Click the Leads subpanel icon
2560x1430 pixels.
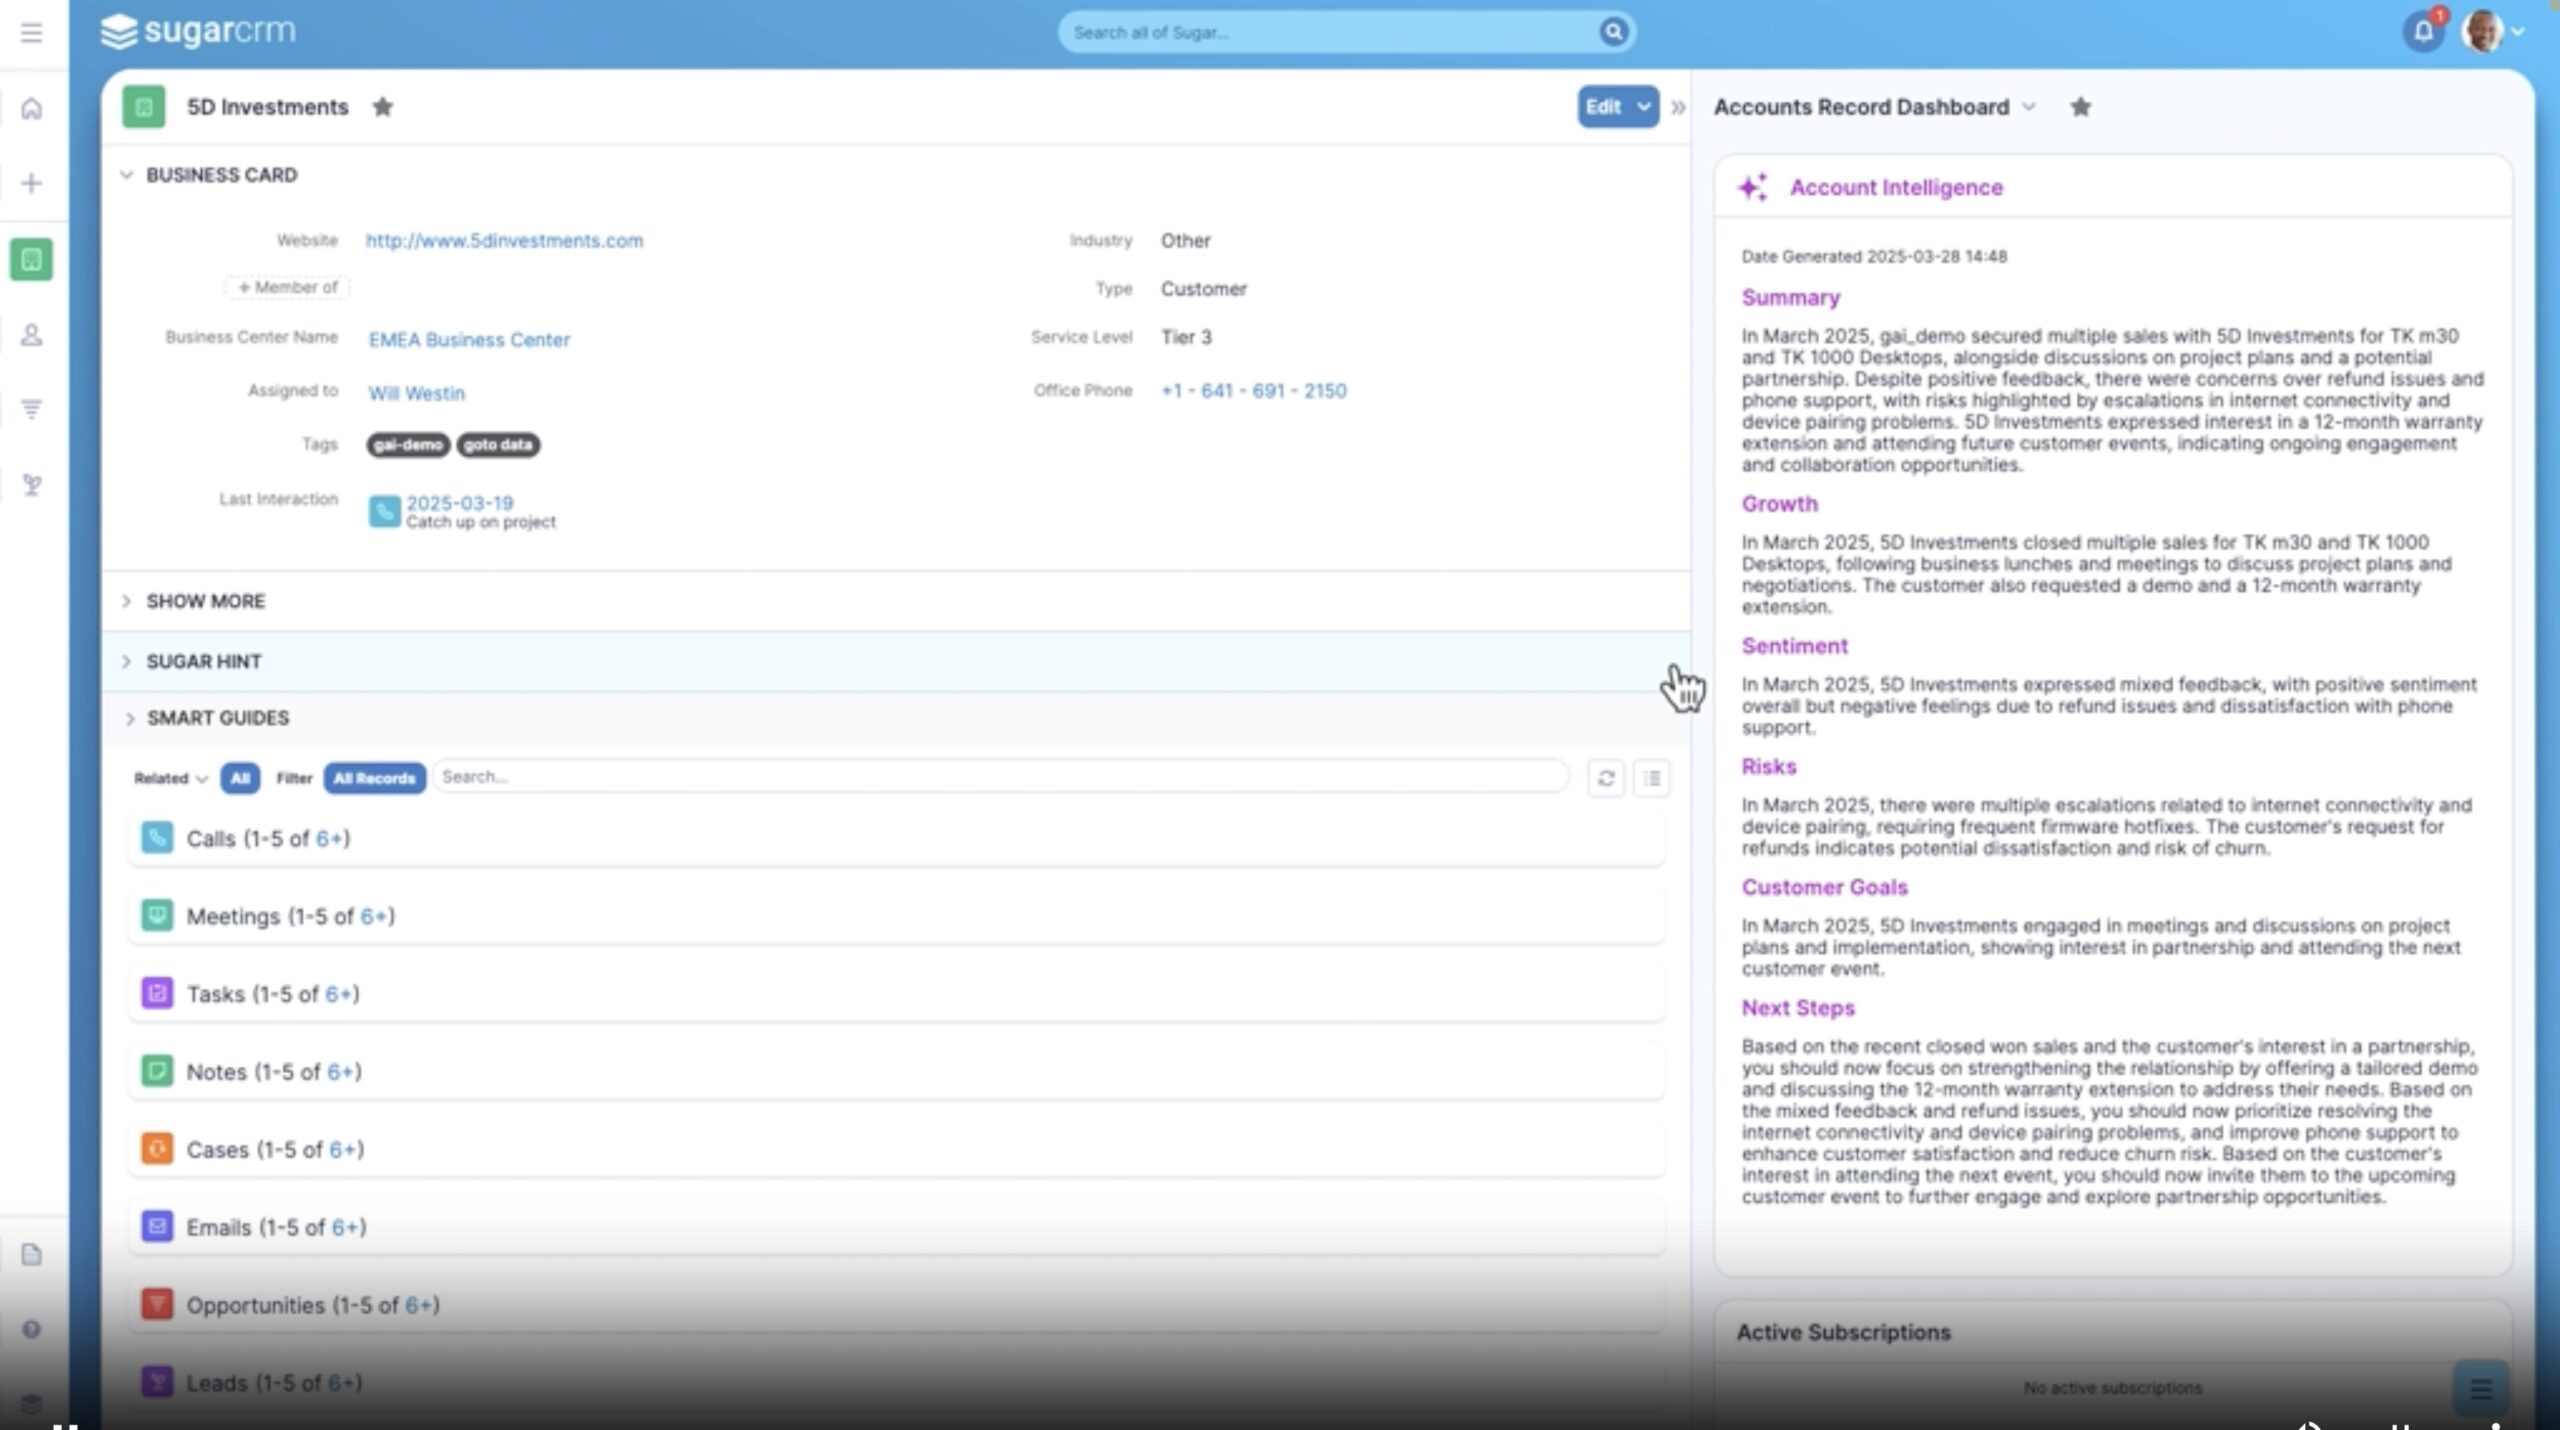click(x=157, y=1382)
